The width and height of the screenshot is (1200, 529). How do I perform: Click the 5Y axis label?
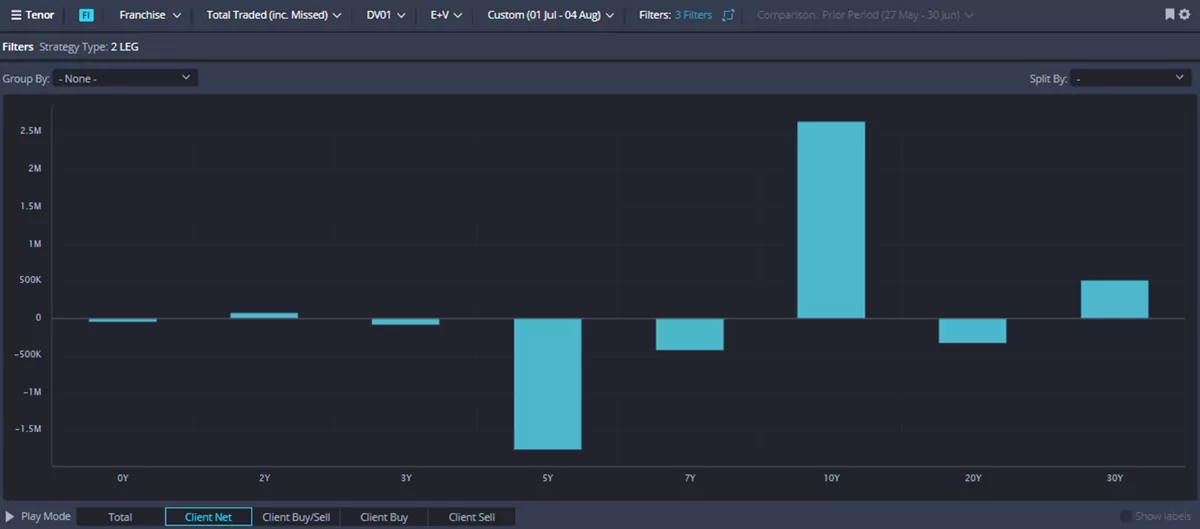tap(547, 479)
